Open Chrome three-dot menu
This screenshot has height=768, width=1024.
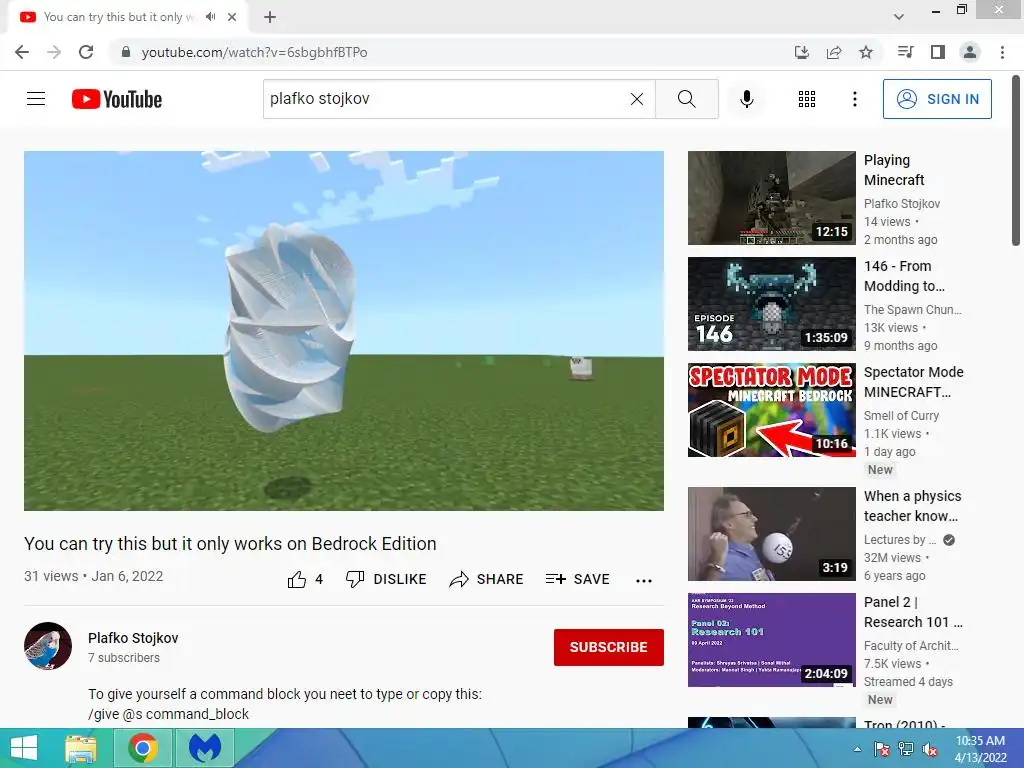coord(1002,52)
